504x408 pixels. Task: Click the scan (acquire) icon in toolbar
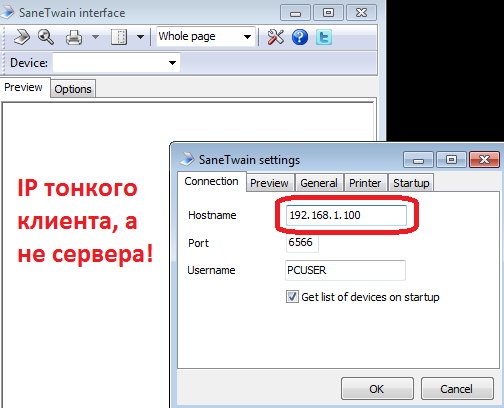coord(22,37)
